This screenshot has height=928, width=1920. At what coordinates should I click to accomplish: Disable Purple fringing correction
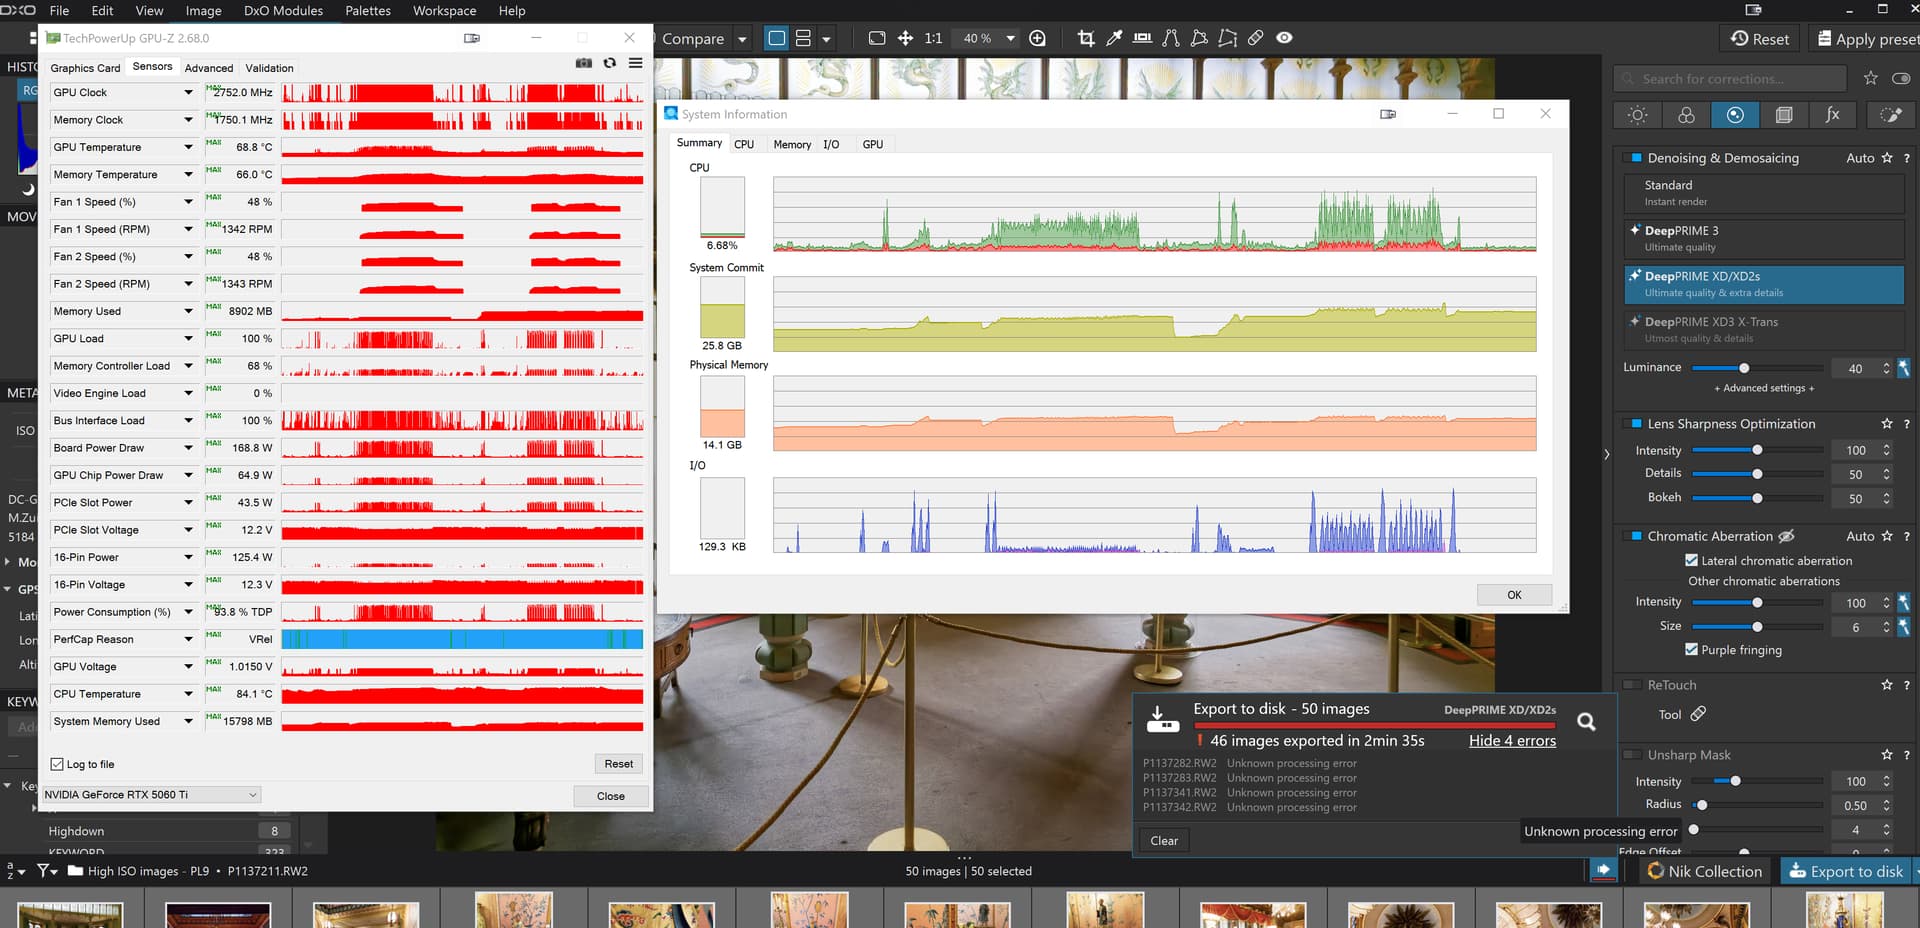(1691, 650)
